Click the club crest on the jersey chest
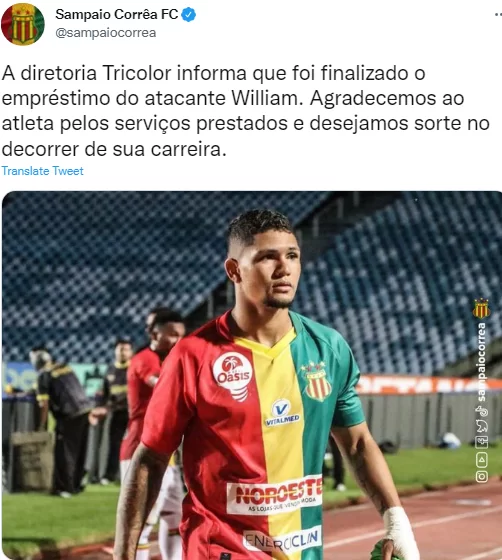 [316, 381]
